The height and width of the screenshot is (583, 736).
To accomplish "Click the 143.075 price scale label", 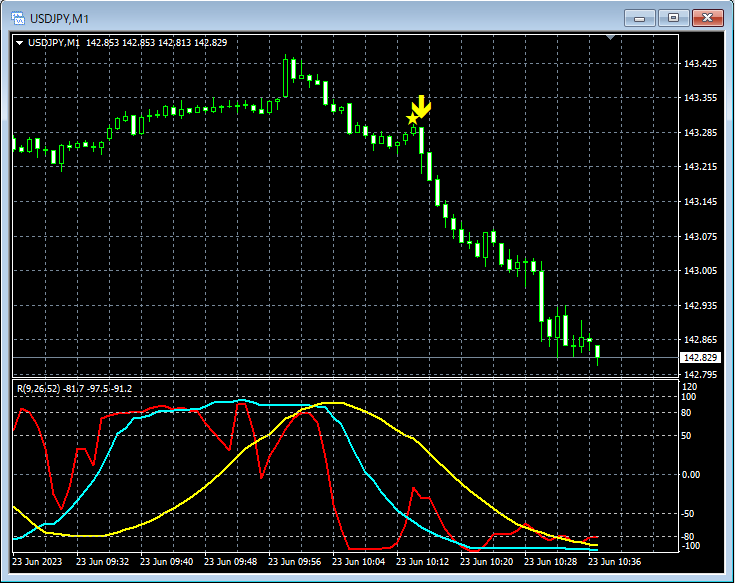I will click(700, 237).
